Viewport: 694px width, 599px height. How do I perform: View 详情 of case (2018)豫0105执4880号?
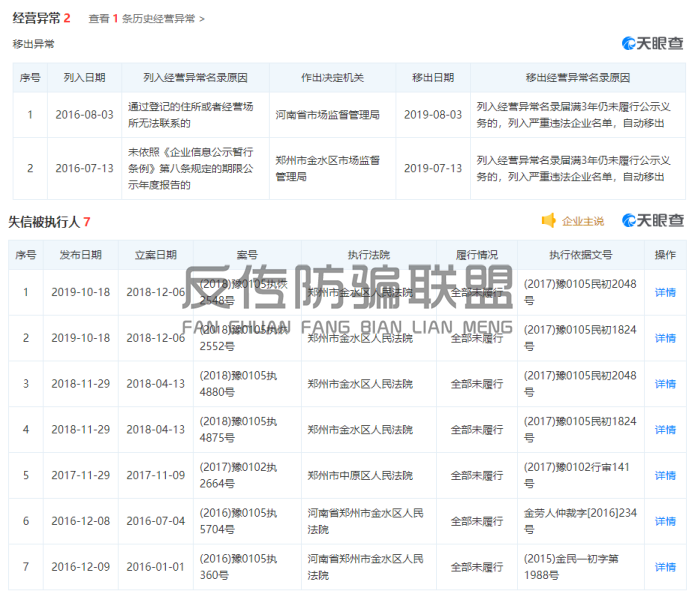tap(664, 384)
